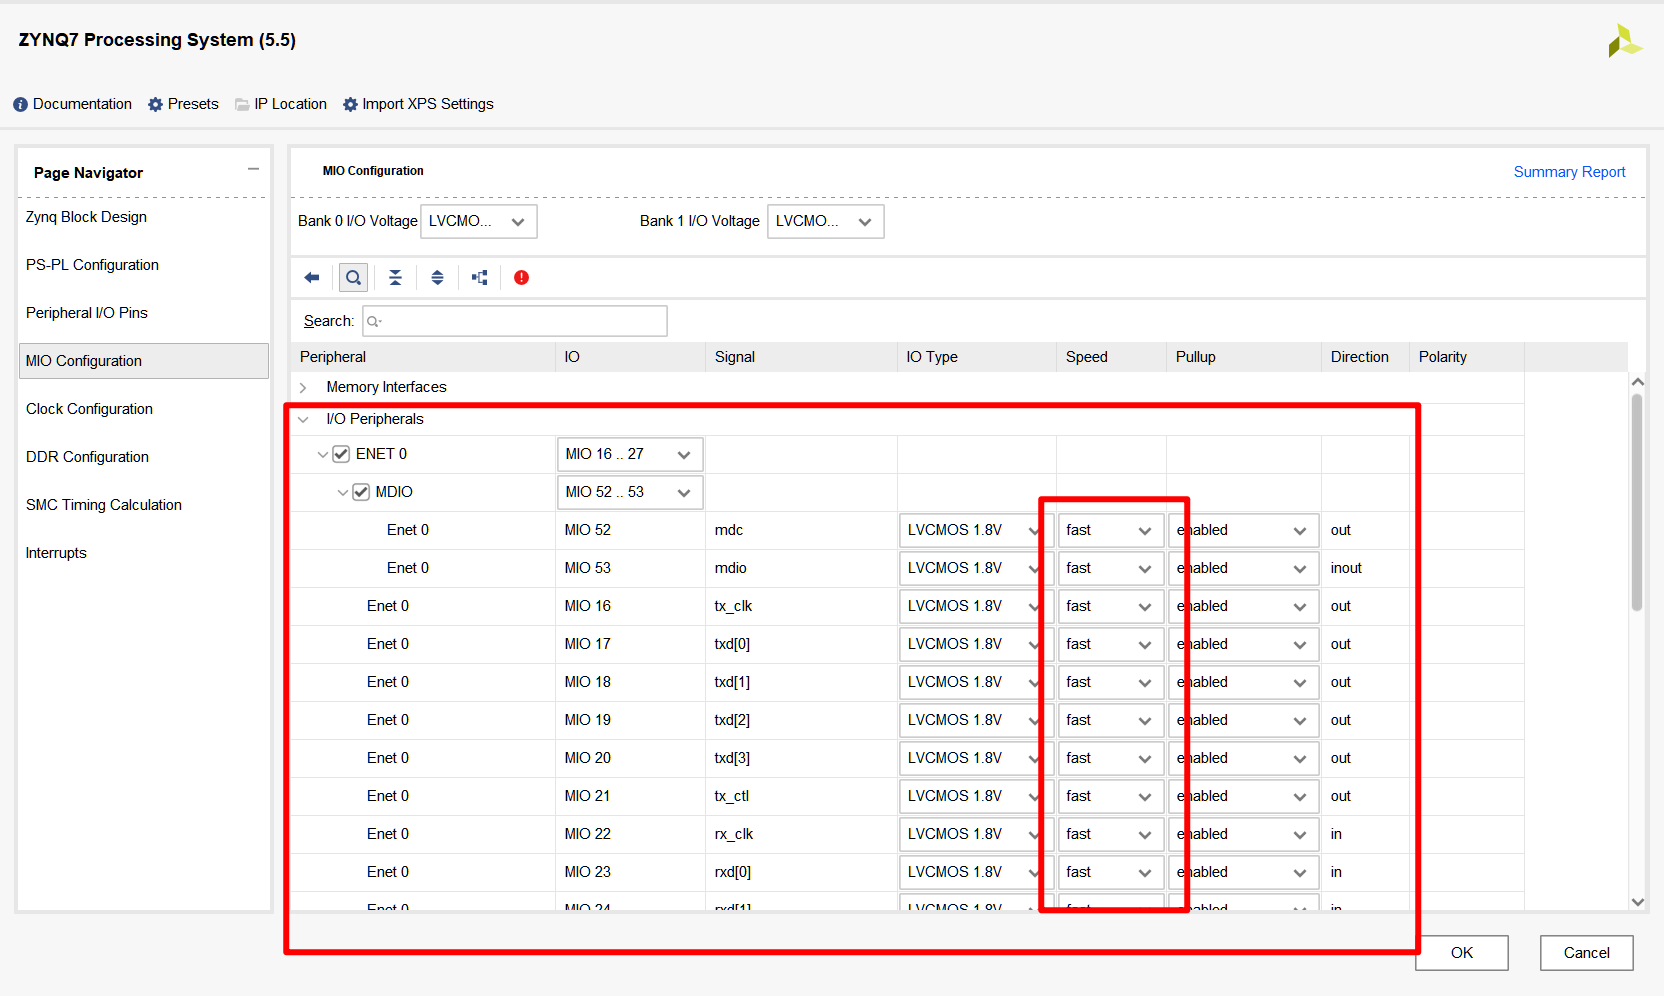Open the ENET 0 MIO 16 .. 27 dropdown
This screenshot has height=996, width=1664.
tap(630, 454)
